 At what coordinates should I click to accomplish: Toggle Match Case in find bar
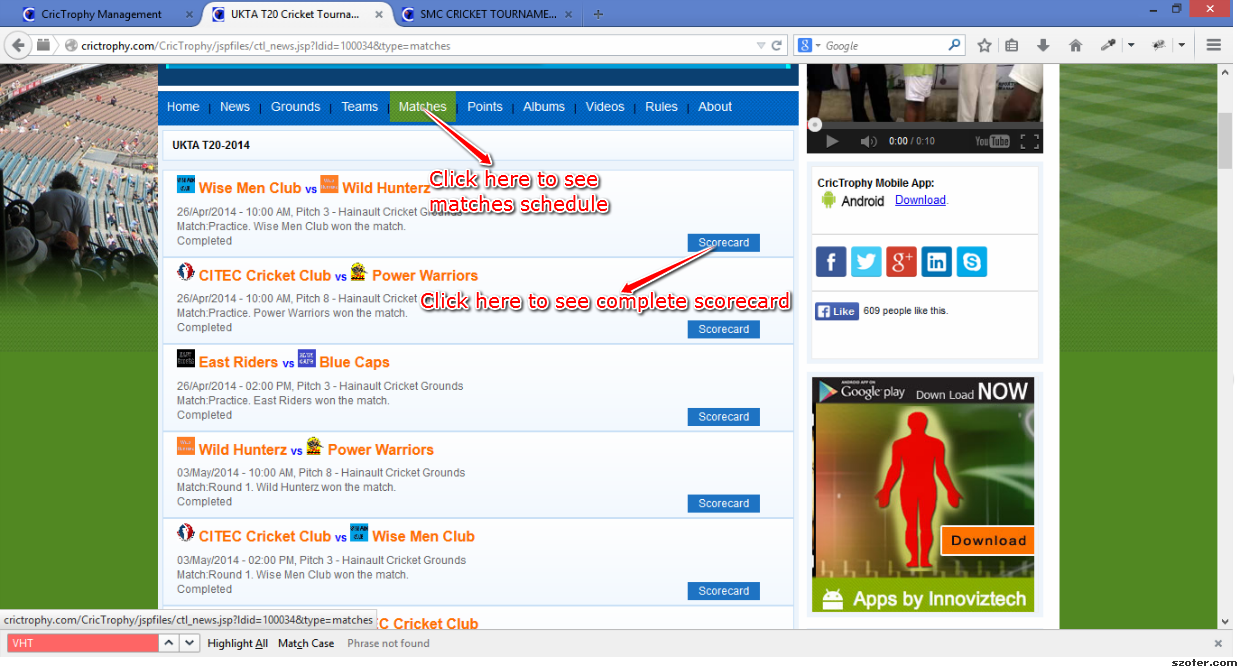(x=306, y=644)
